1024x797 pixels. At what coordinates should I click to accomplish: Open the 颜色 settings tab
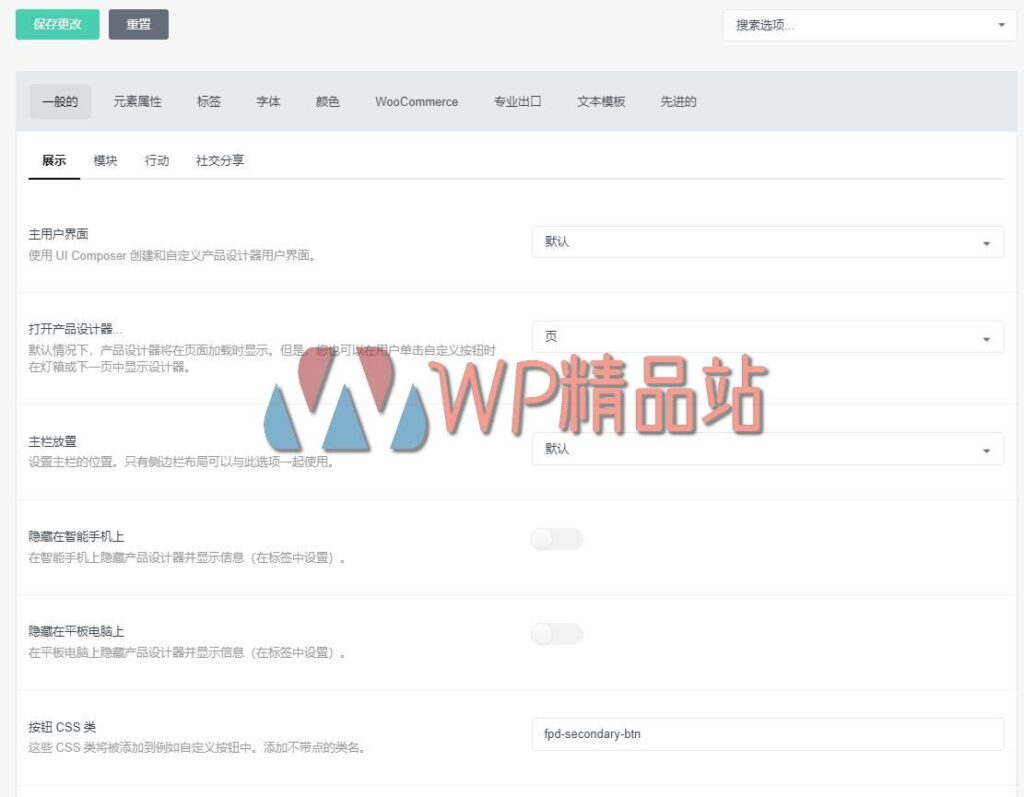point(326,101)
